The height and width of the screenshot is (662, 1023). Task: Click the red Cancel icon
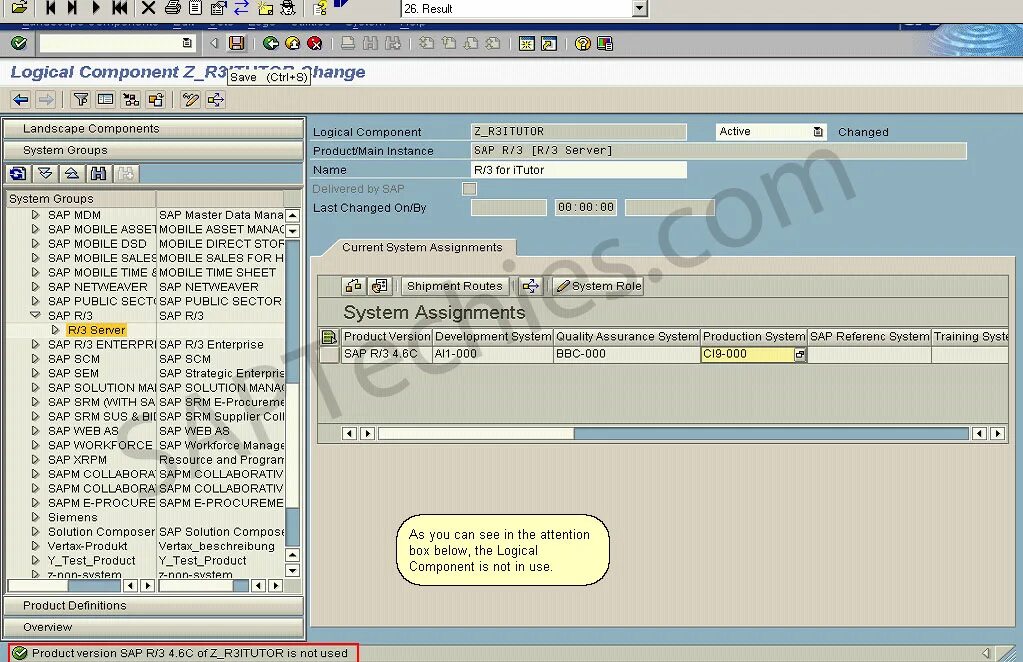tap(314, 44)
